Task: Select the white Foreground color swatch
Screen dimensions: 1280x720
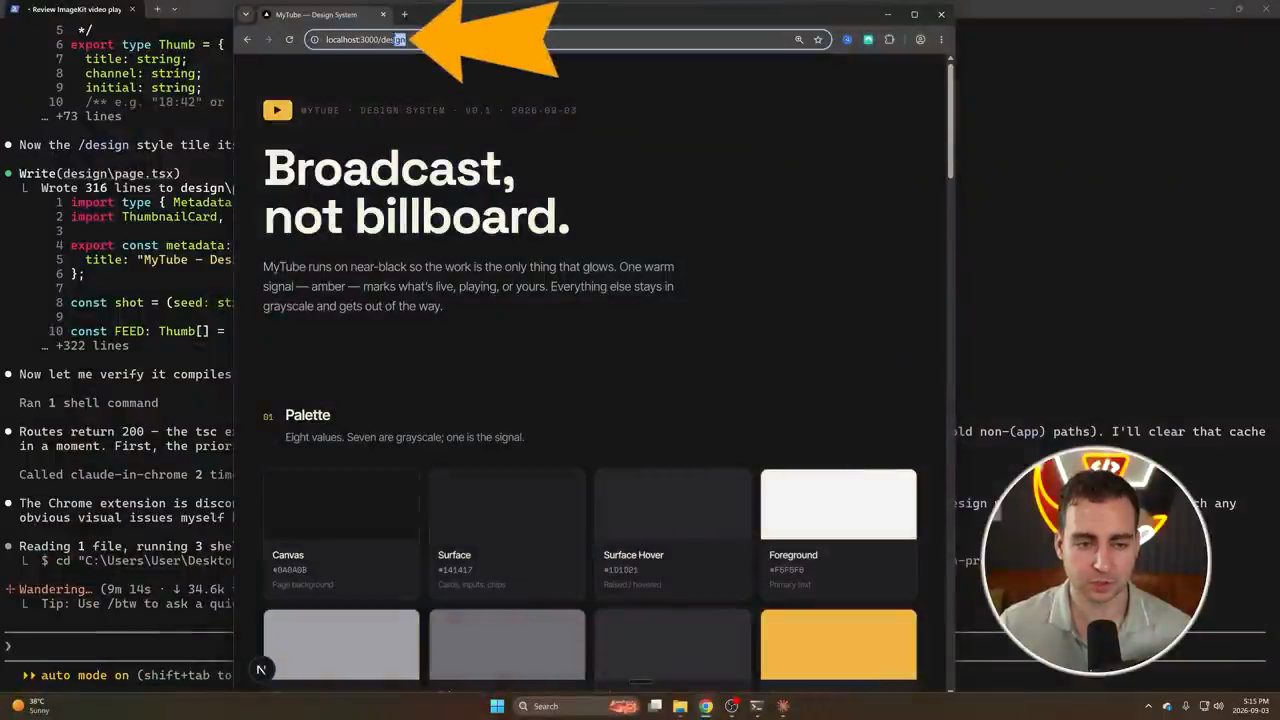Action: tap(838, 534)
